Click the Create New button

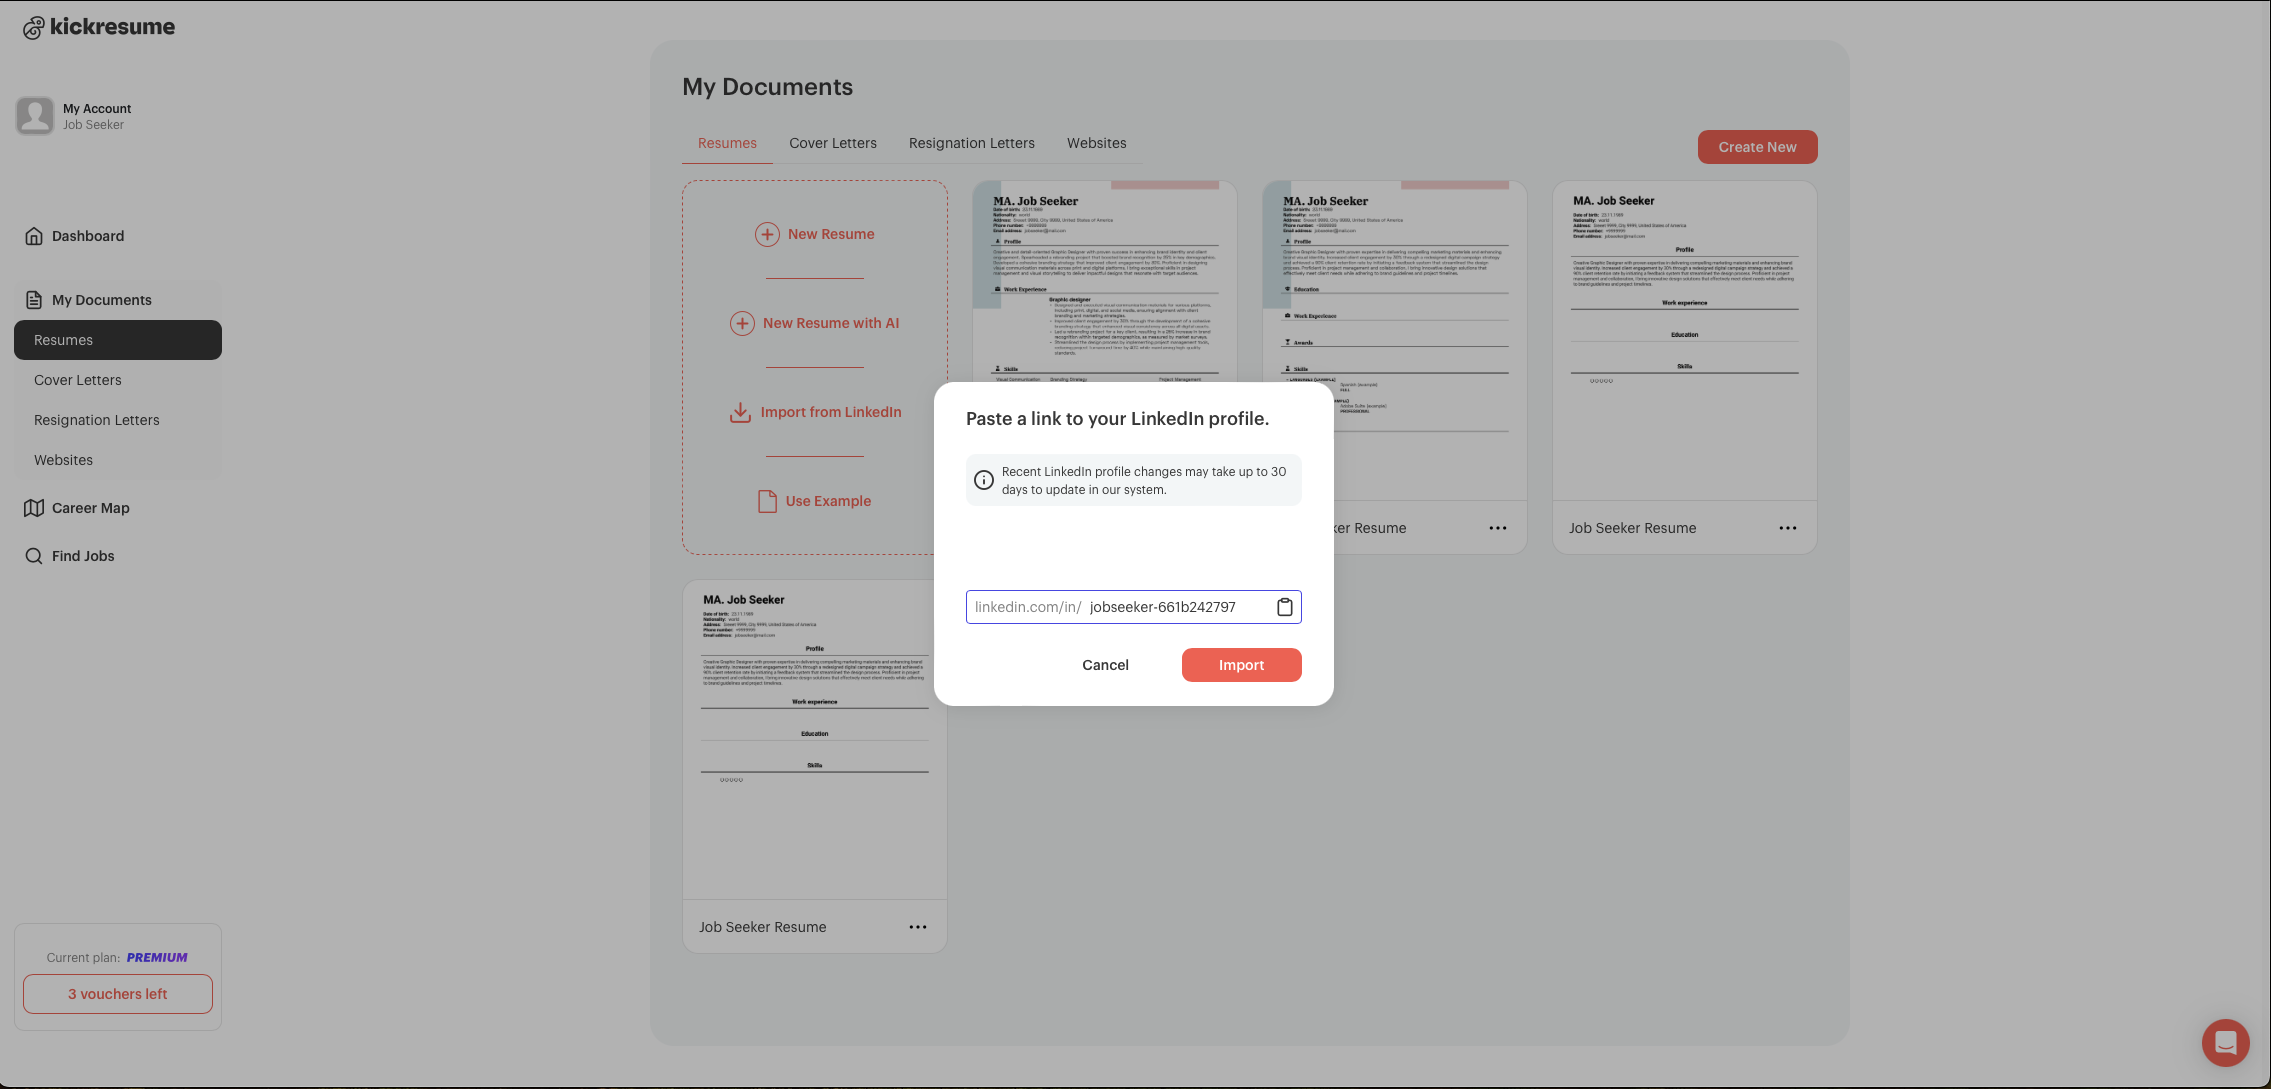coord(1757,147)
